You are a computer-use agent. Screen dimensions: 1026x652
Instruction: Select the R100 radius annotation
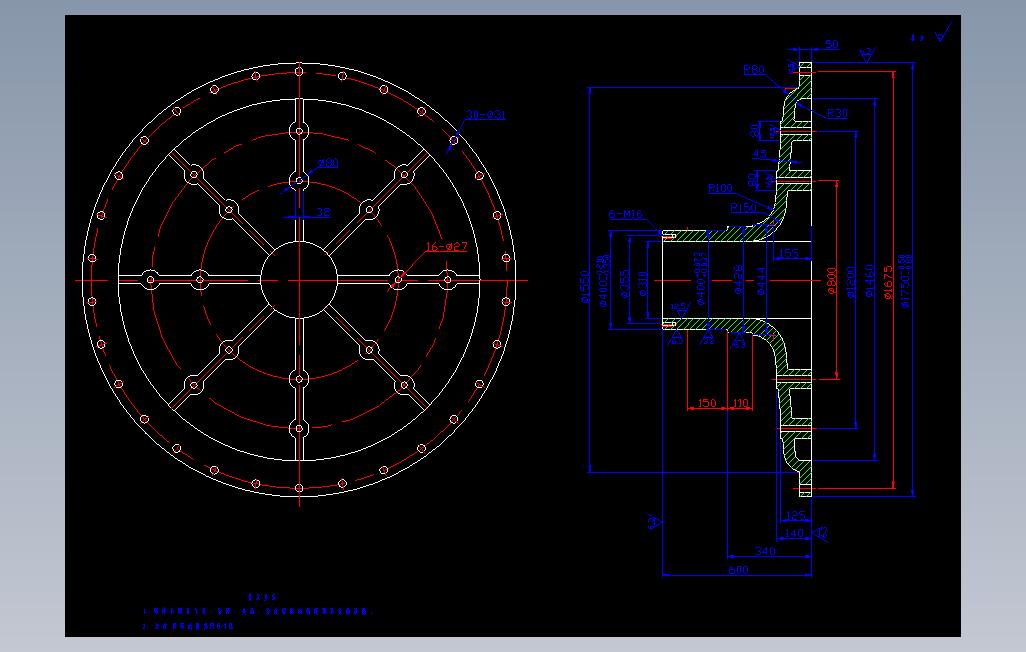(x=720, y=189)
